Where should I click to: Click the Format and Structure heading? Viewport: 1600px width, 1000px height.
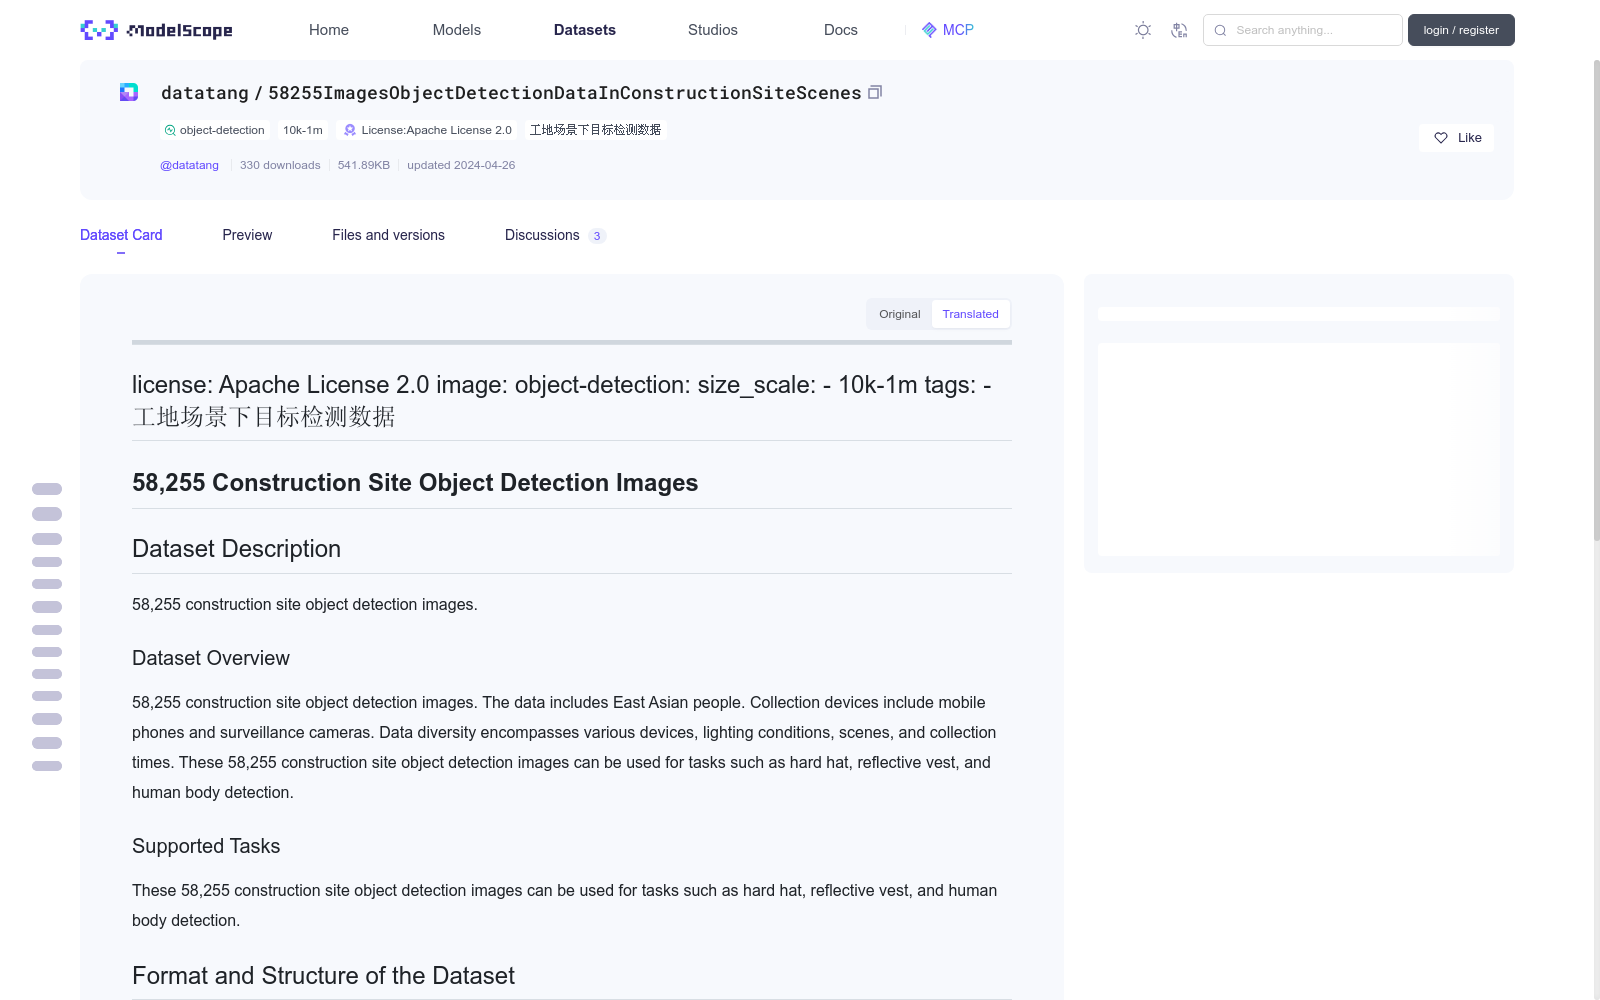point(323,976)
